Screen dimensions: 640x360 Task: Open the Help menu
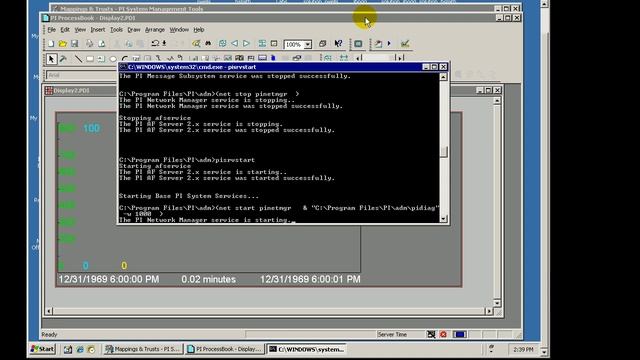[199, 30]
